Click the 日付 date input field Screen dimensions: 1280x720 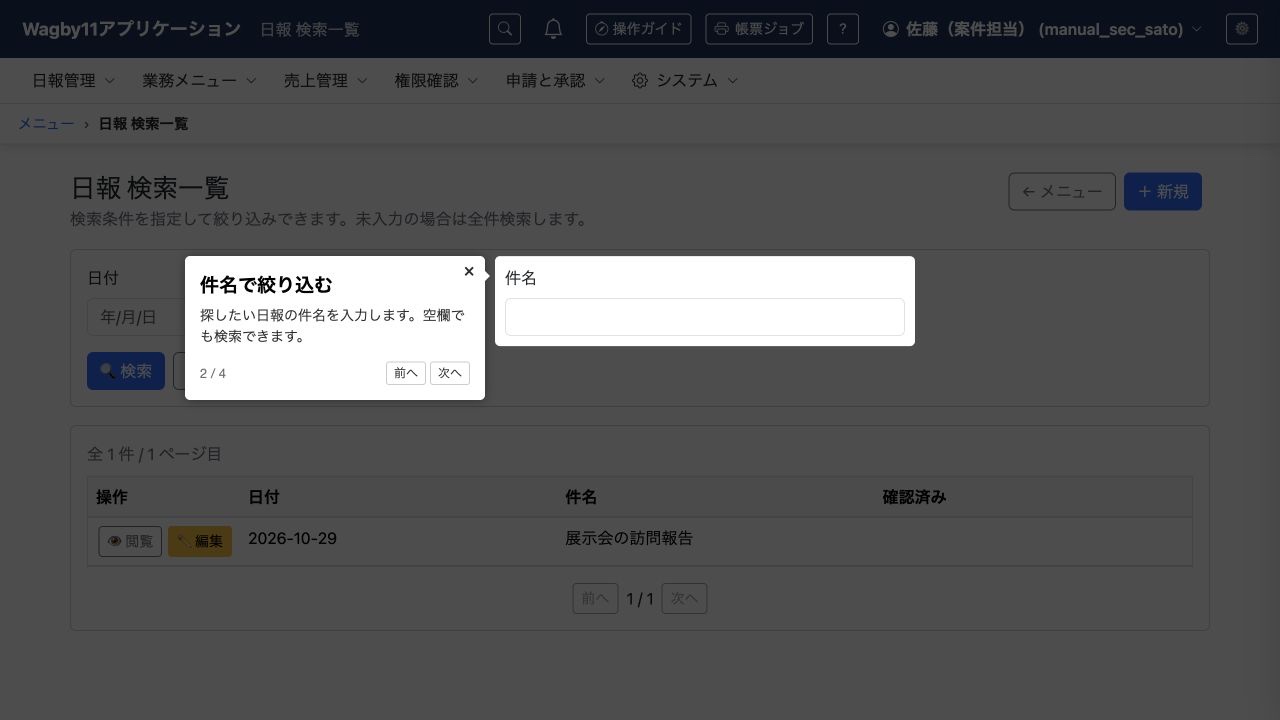[135, 317]
